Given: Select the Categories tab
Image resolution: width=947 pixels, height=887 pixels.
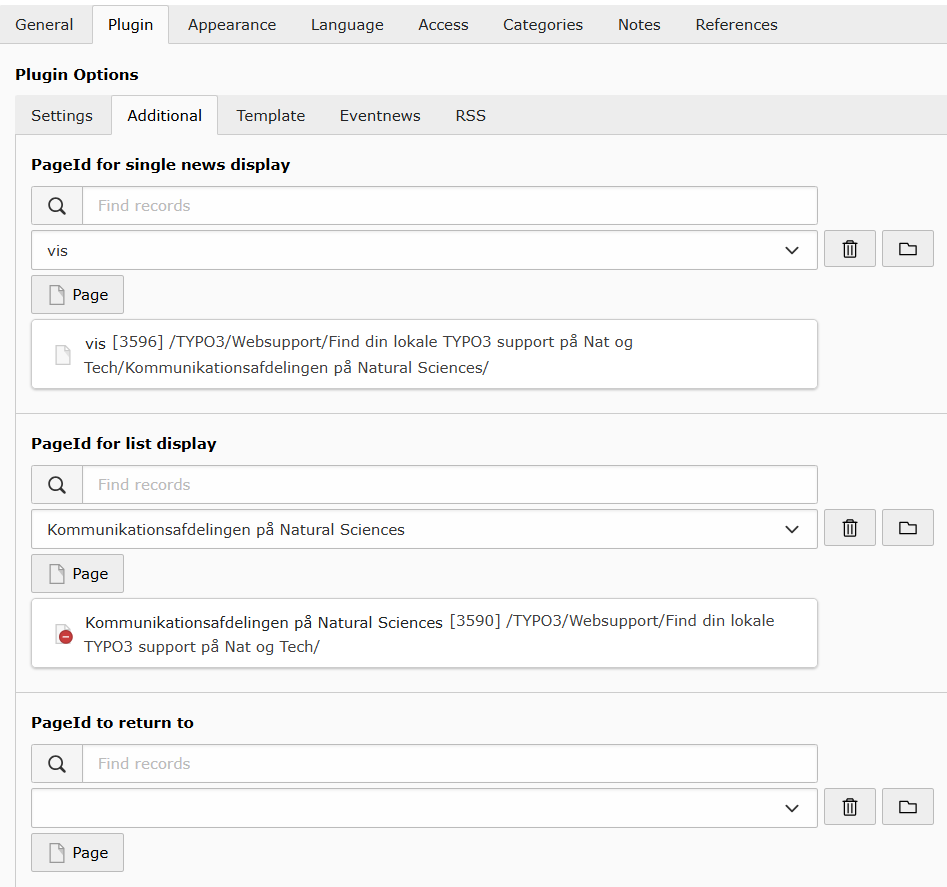Looking at the screenshot, I should coord(542,25).
